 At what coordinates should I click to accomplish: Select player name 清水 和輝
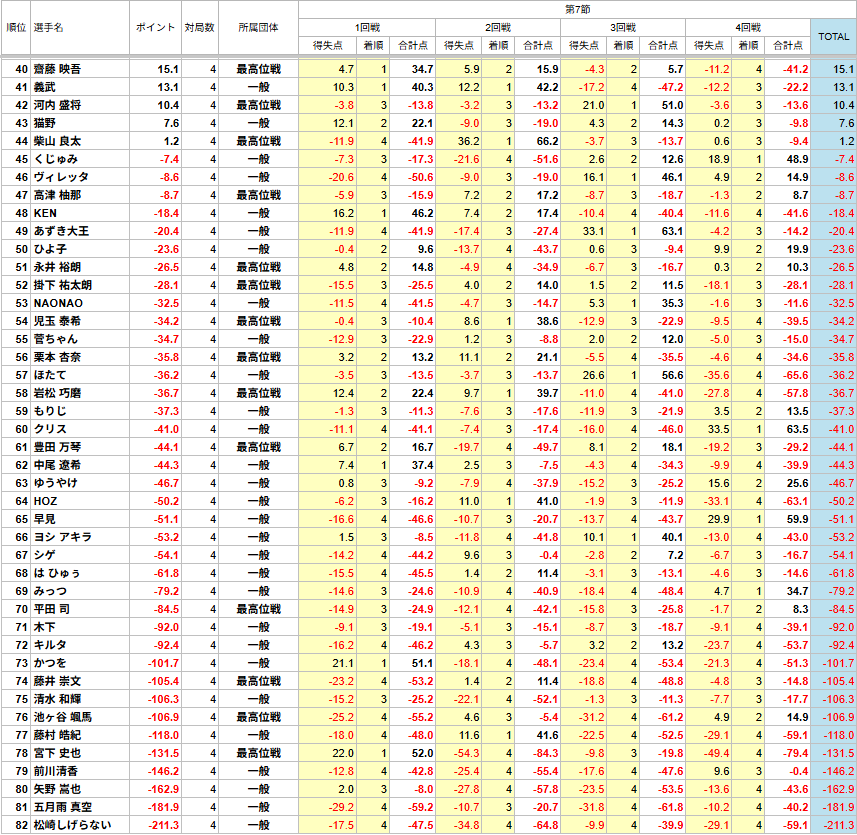tap(57, 700)
